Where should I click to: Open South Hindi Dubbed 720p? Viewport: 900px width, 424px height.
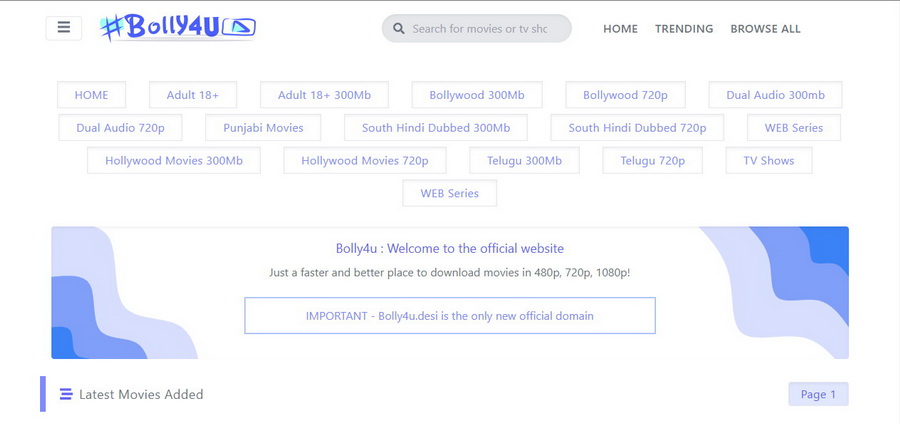coord(637,127)
